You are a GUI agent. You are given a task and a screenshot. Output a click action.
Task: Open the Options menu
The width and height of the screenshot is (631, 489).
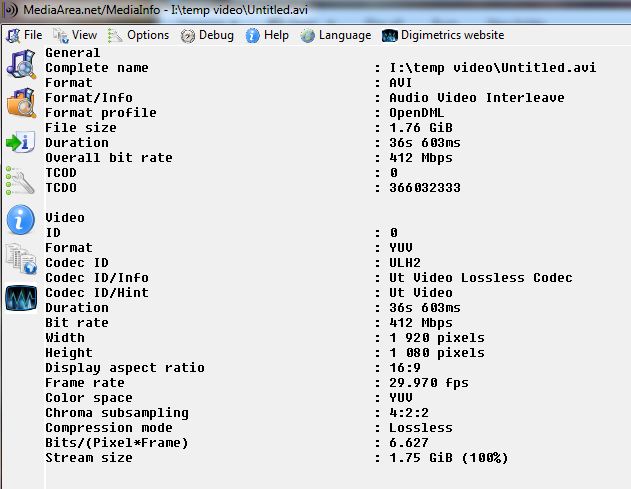(139, 35)
